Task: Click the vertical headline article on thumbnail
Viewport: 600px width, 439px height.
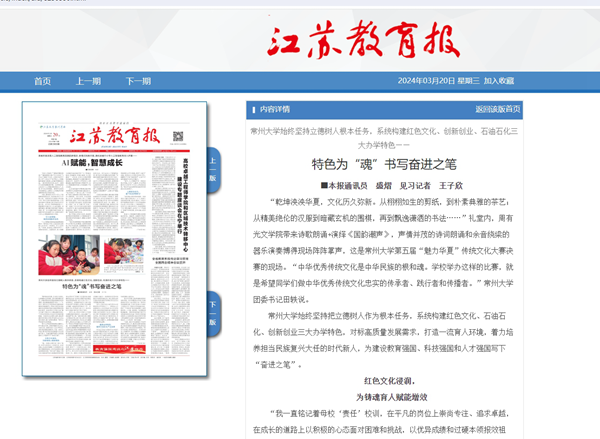Action: click(x=182, y=205)
